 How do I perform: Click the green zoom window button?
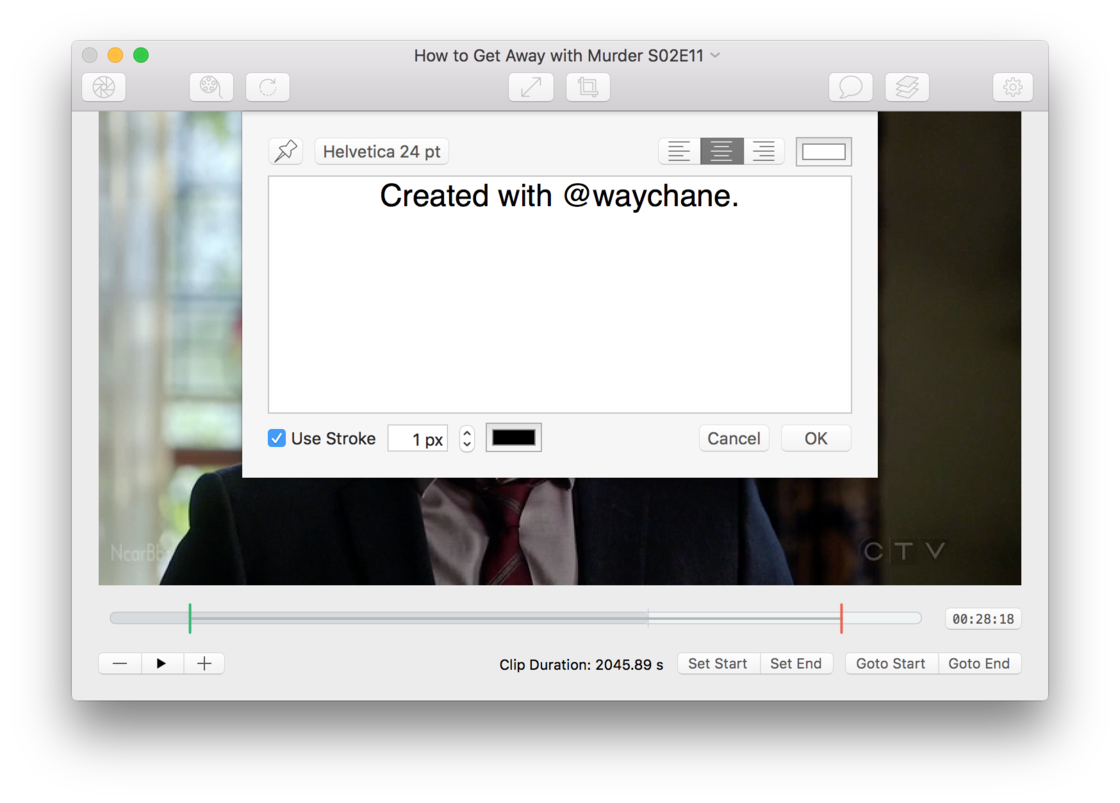[x=141, y=55]
